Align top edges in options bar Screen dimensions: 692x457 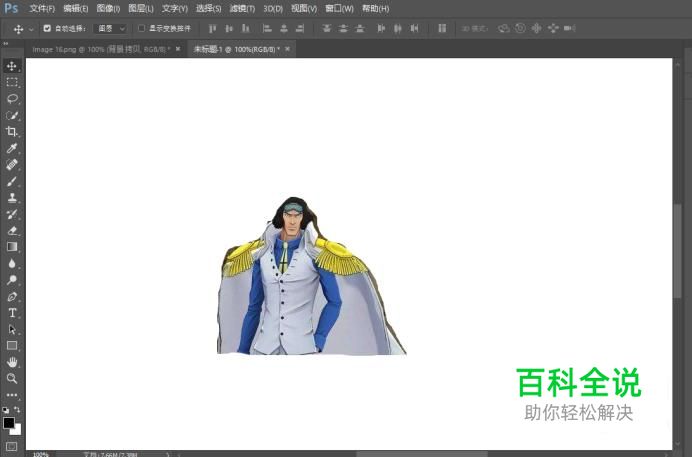(212, 29)
